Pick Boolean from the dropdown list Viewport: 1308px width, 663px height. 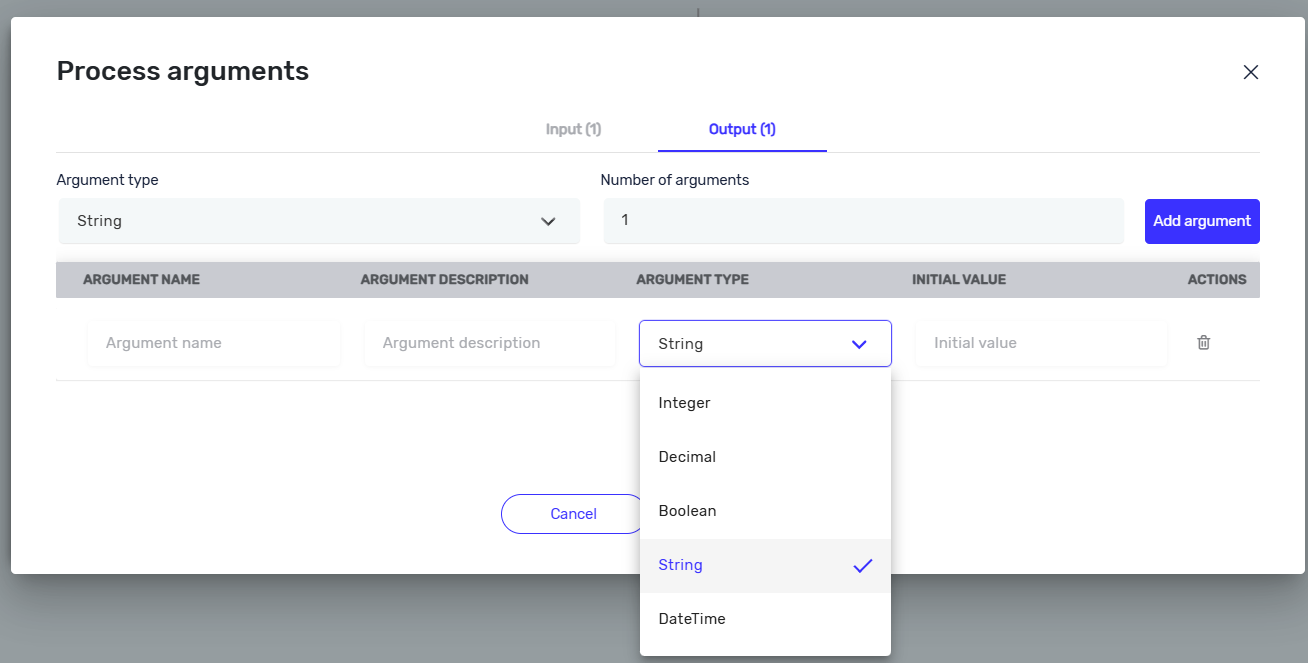(687, 511)
